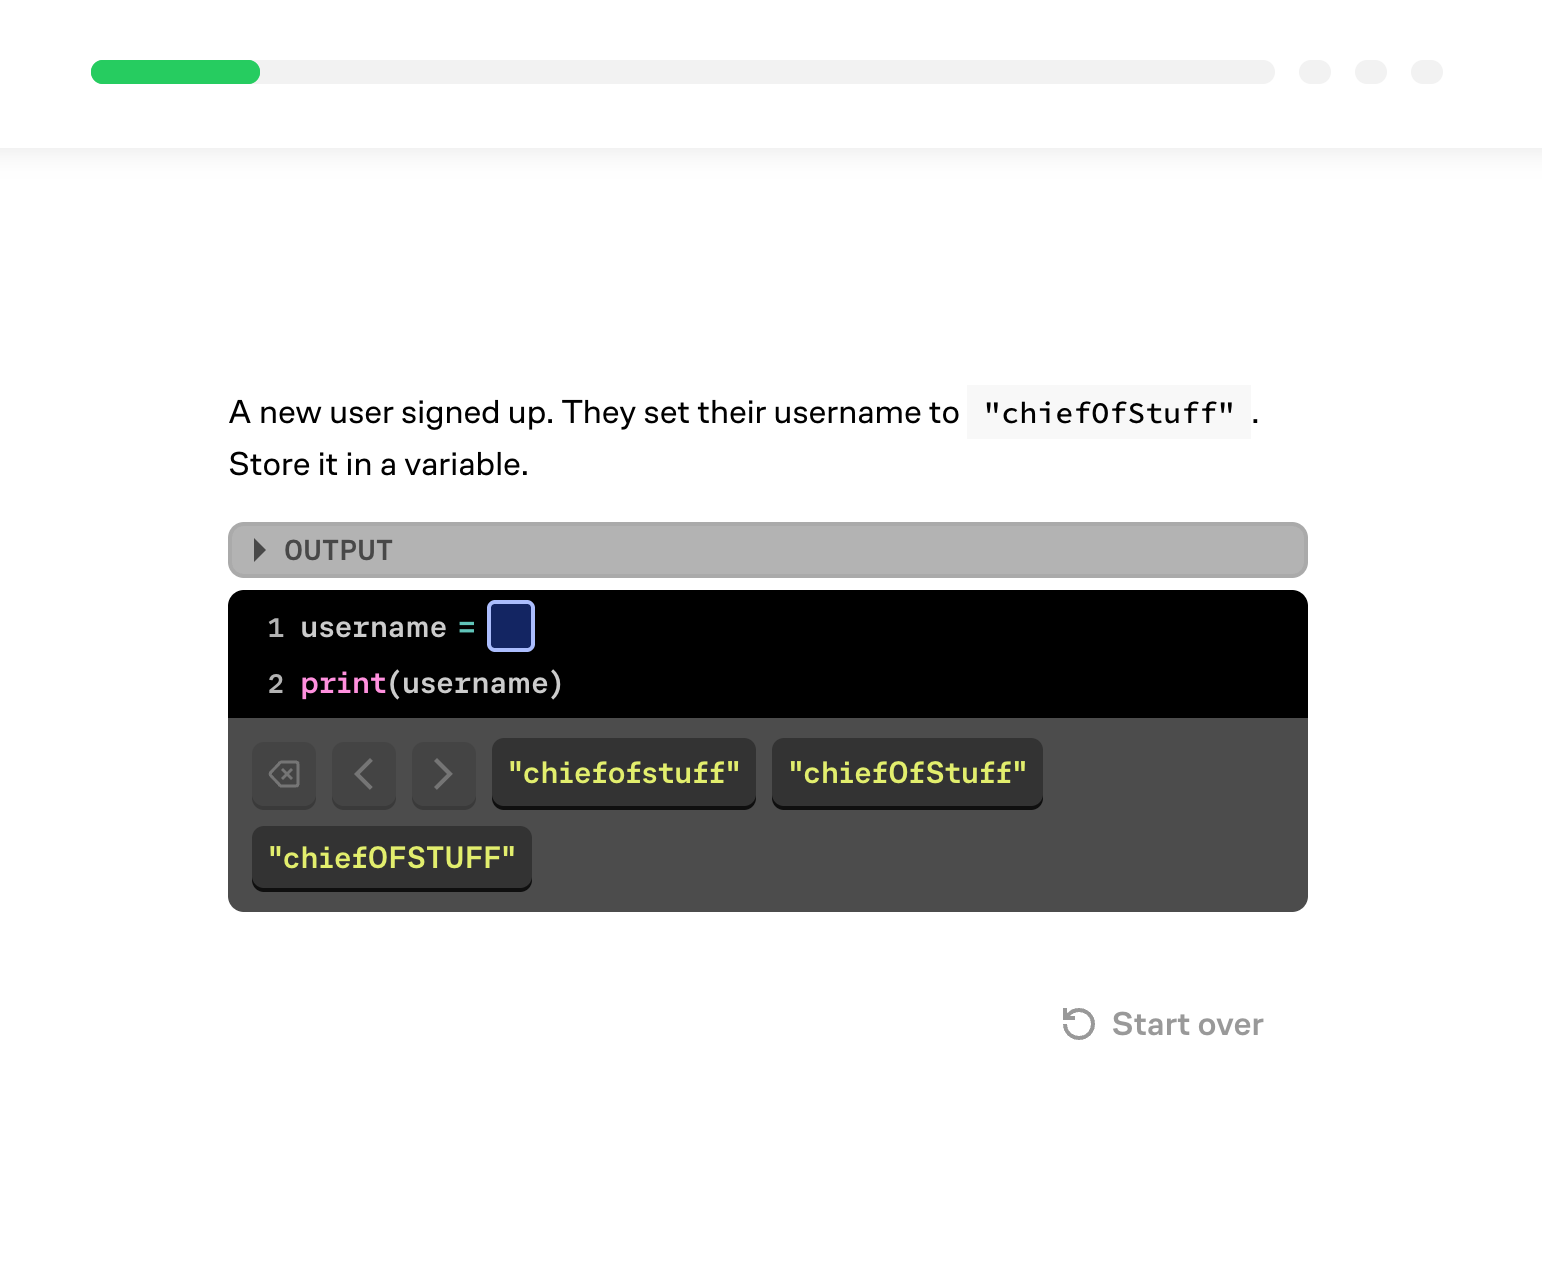
Task: Click the green filled progress bar segment
Action: [175, 72]
